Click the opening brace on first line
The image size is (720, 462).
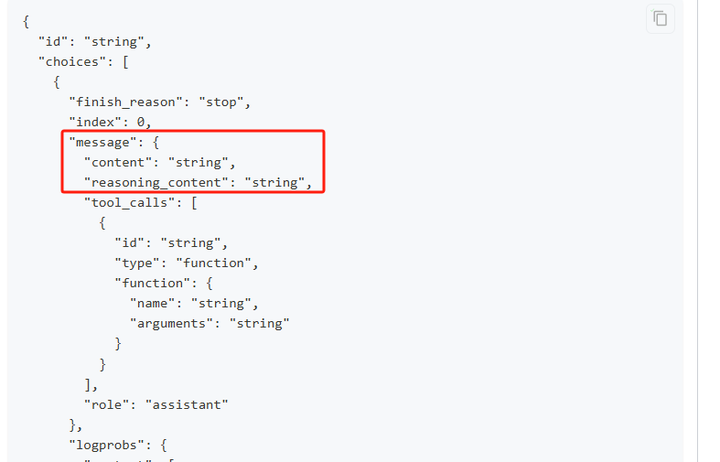[x=26, y=21]
